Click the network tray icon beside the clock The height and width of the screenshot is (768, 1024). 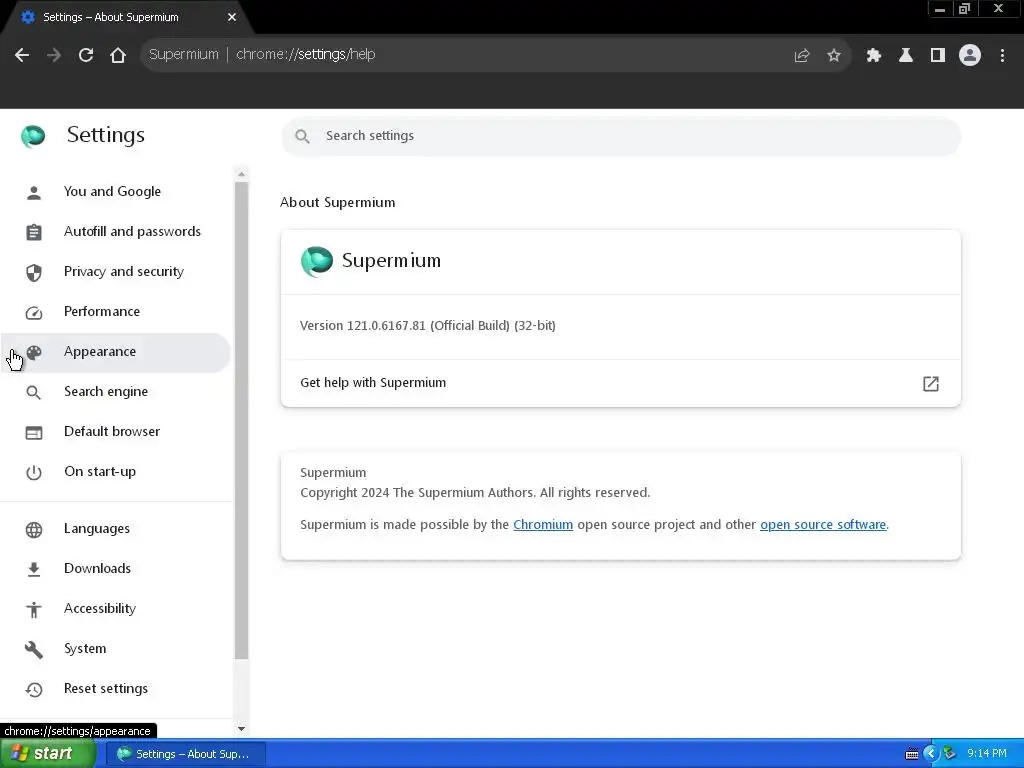[x=950, y=754]
